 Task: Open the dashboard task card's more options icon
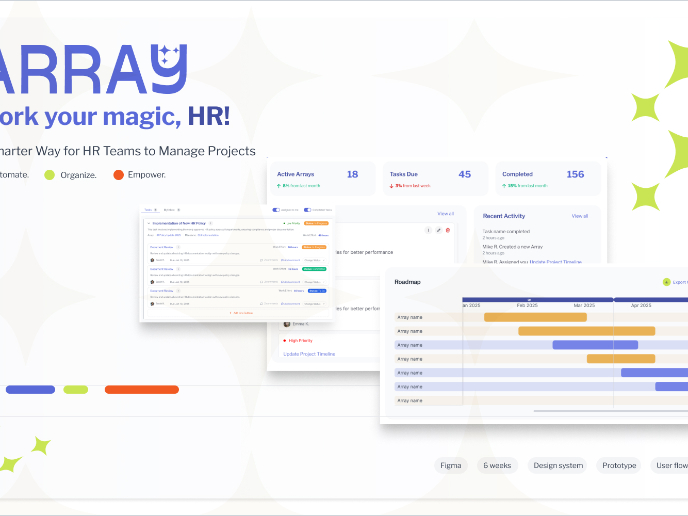pos(428,230)
